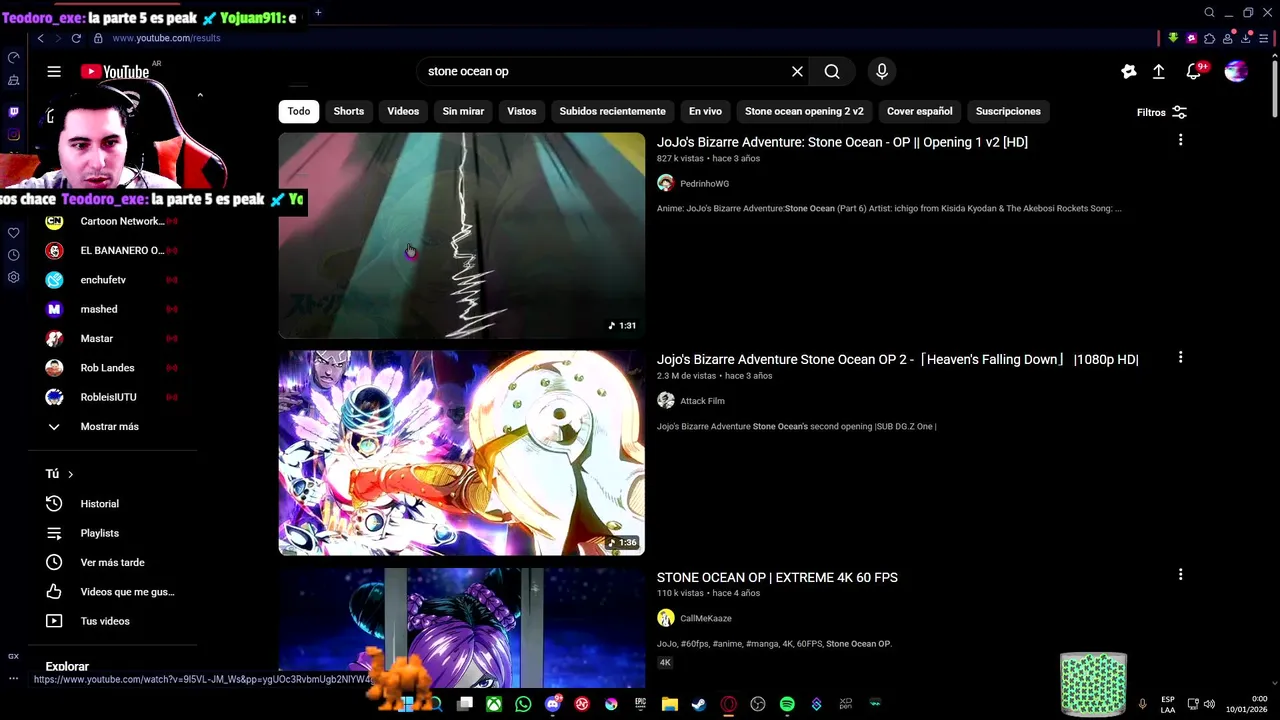Screen dimensions: 1280x720
Task: Open title JoJo's Stone Ocean OP Opening 1 v2
Action: click(842, 142)
